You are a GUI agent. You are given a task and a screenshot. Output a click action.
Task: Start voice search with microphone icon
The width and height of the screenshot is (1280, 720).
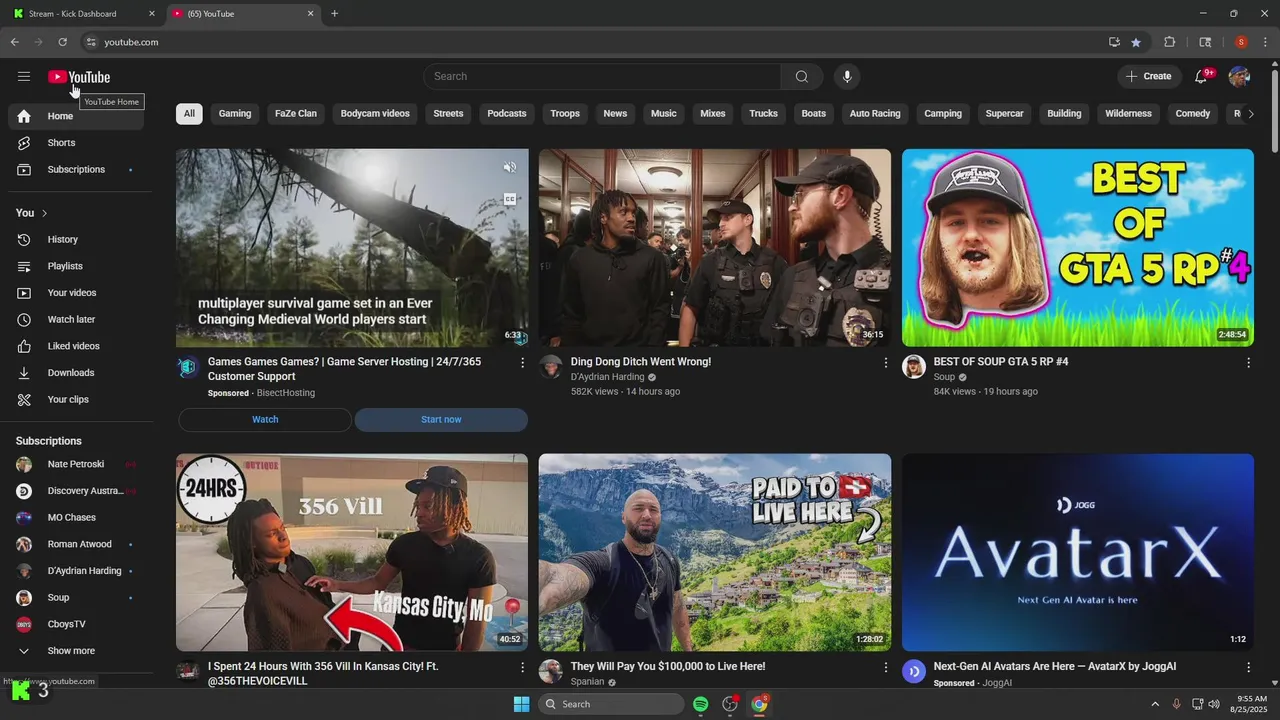pos(847,77)
